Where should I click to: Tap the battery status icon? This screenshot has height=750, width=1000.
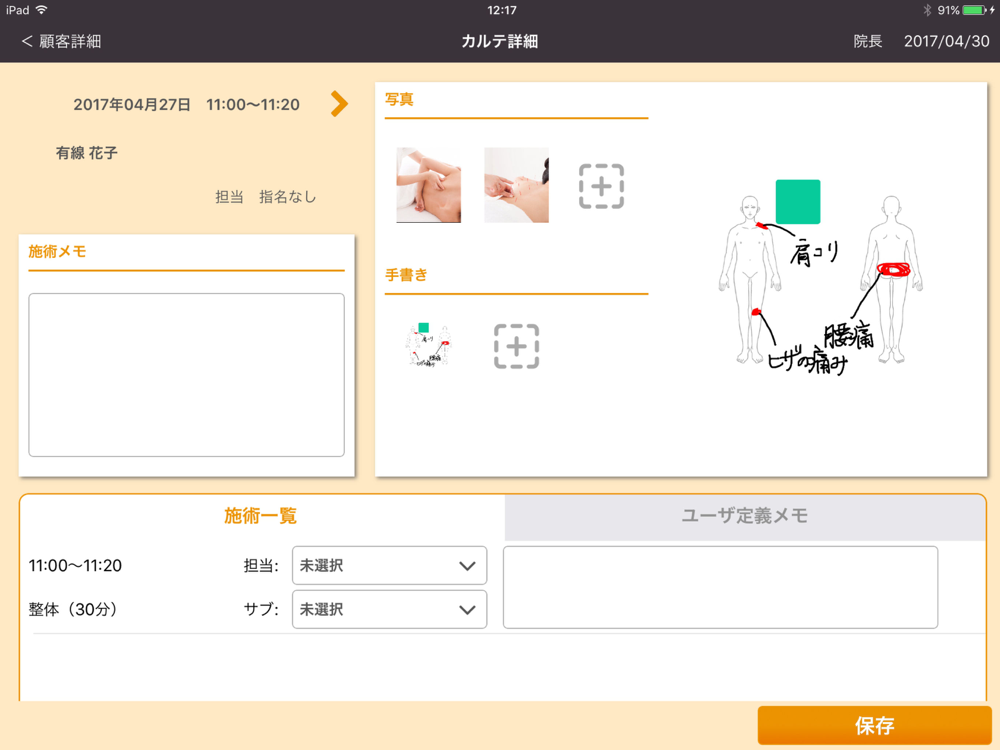point(974,10)
